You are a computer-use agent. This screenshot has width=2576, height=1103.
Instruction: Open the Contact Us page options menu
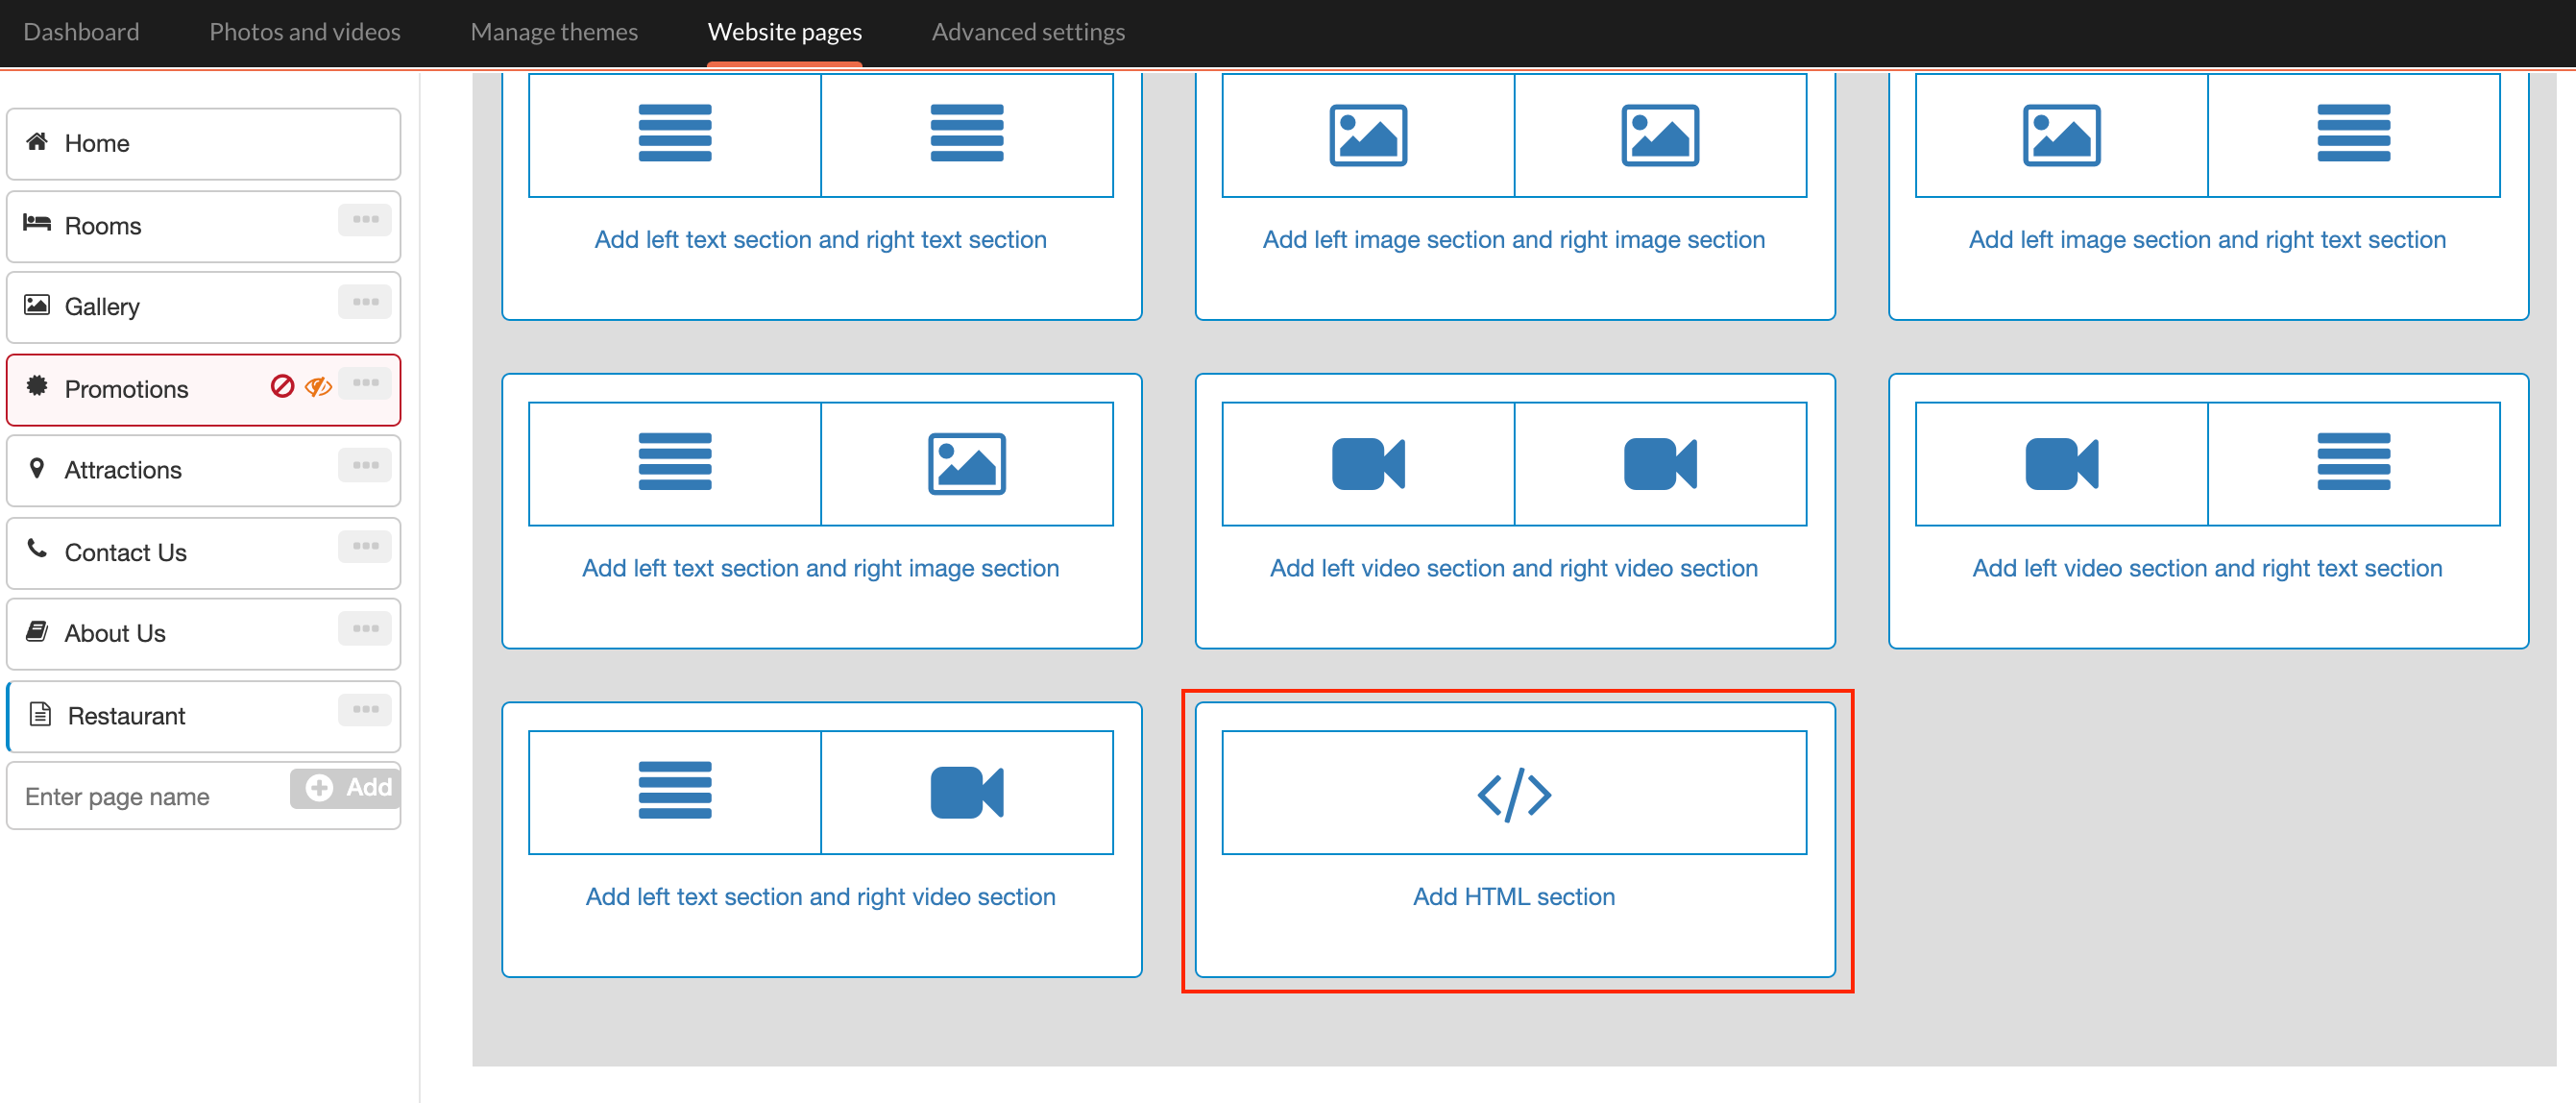click(x=365, y=547)
